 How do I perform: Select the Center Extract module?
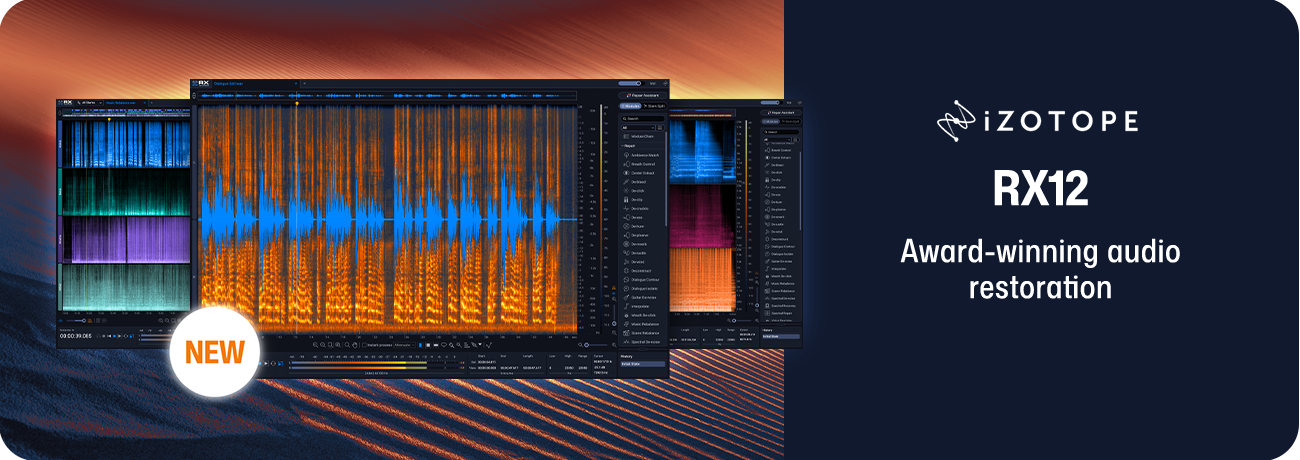[x=641, y=172]
